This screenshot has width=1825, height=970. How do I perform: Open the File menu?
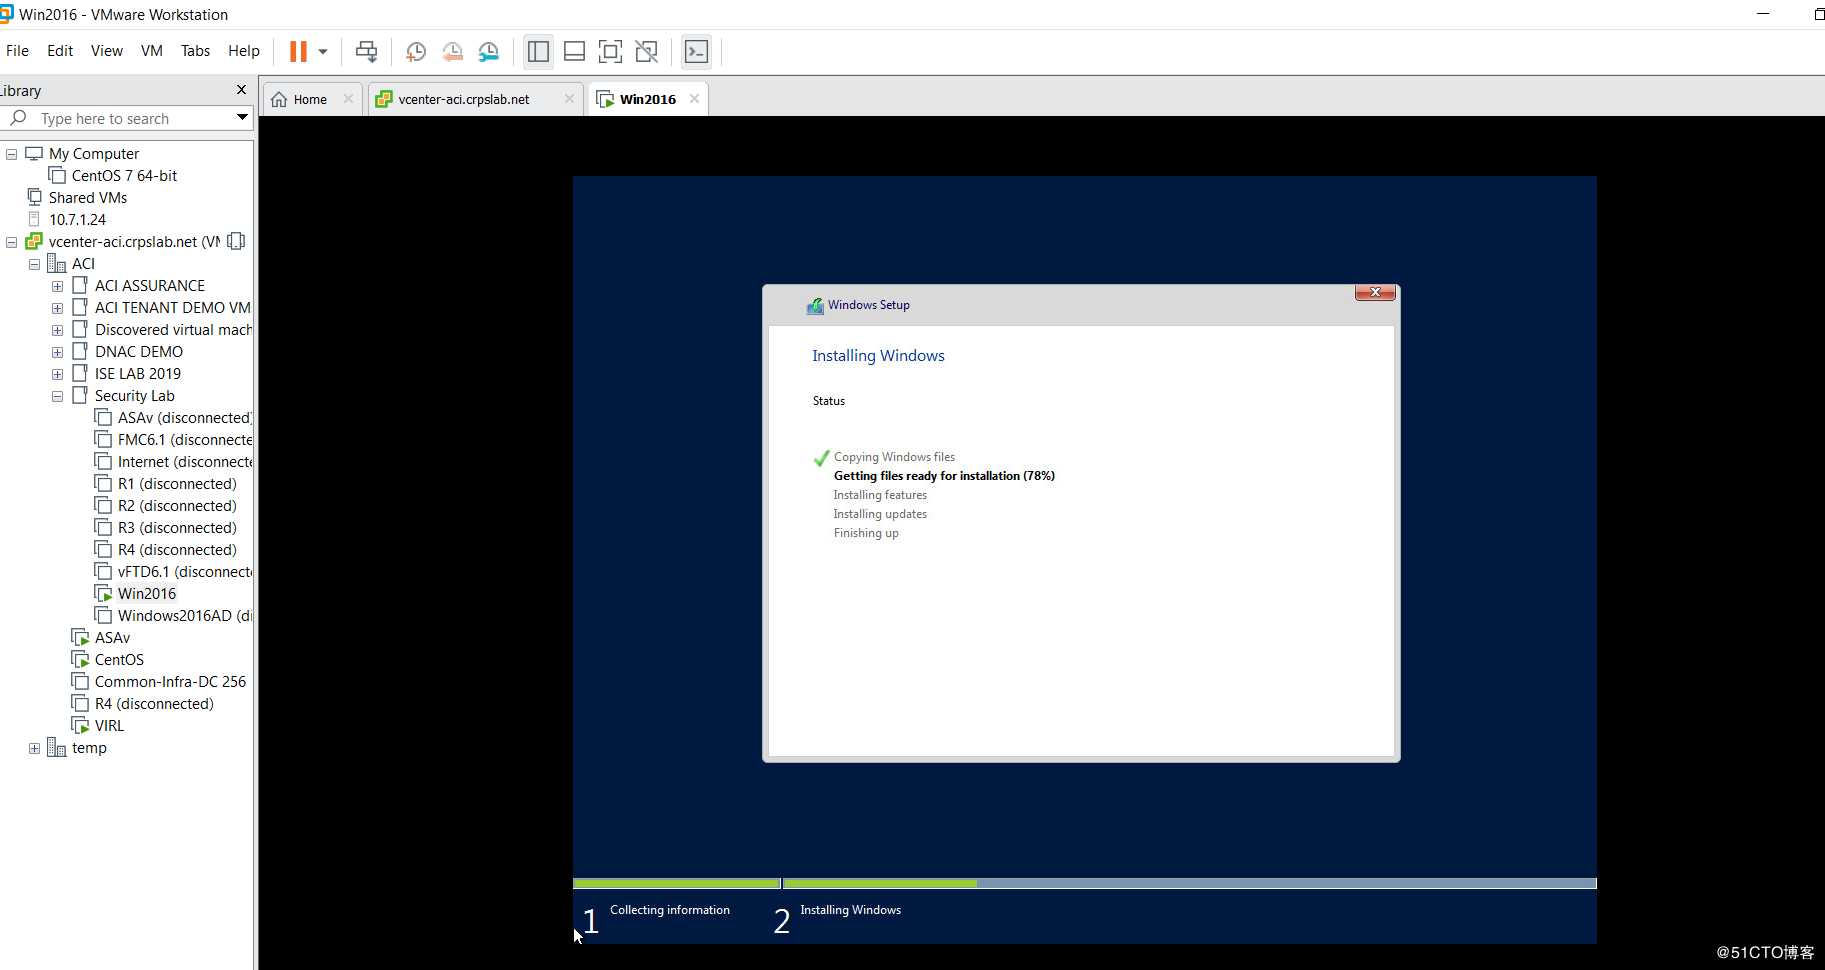pos(17,51)
